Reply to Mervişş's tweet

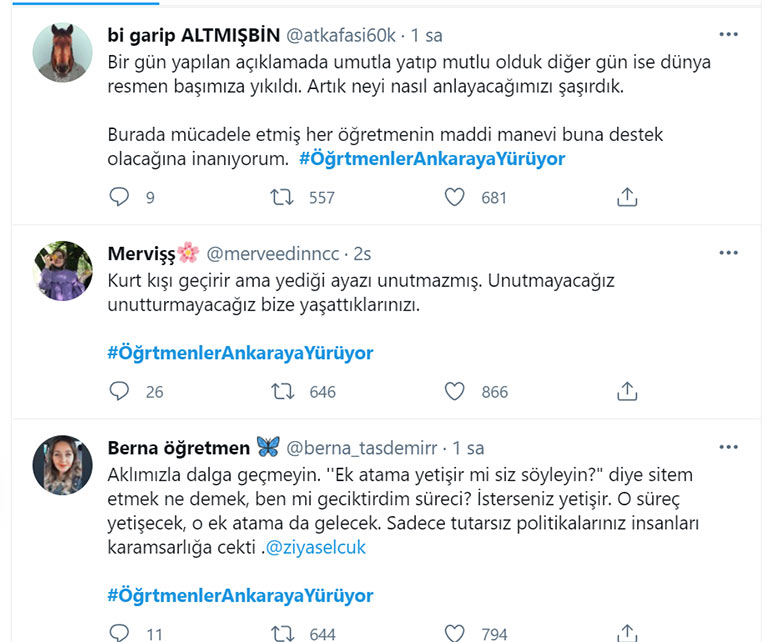(119, 392)
